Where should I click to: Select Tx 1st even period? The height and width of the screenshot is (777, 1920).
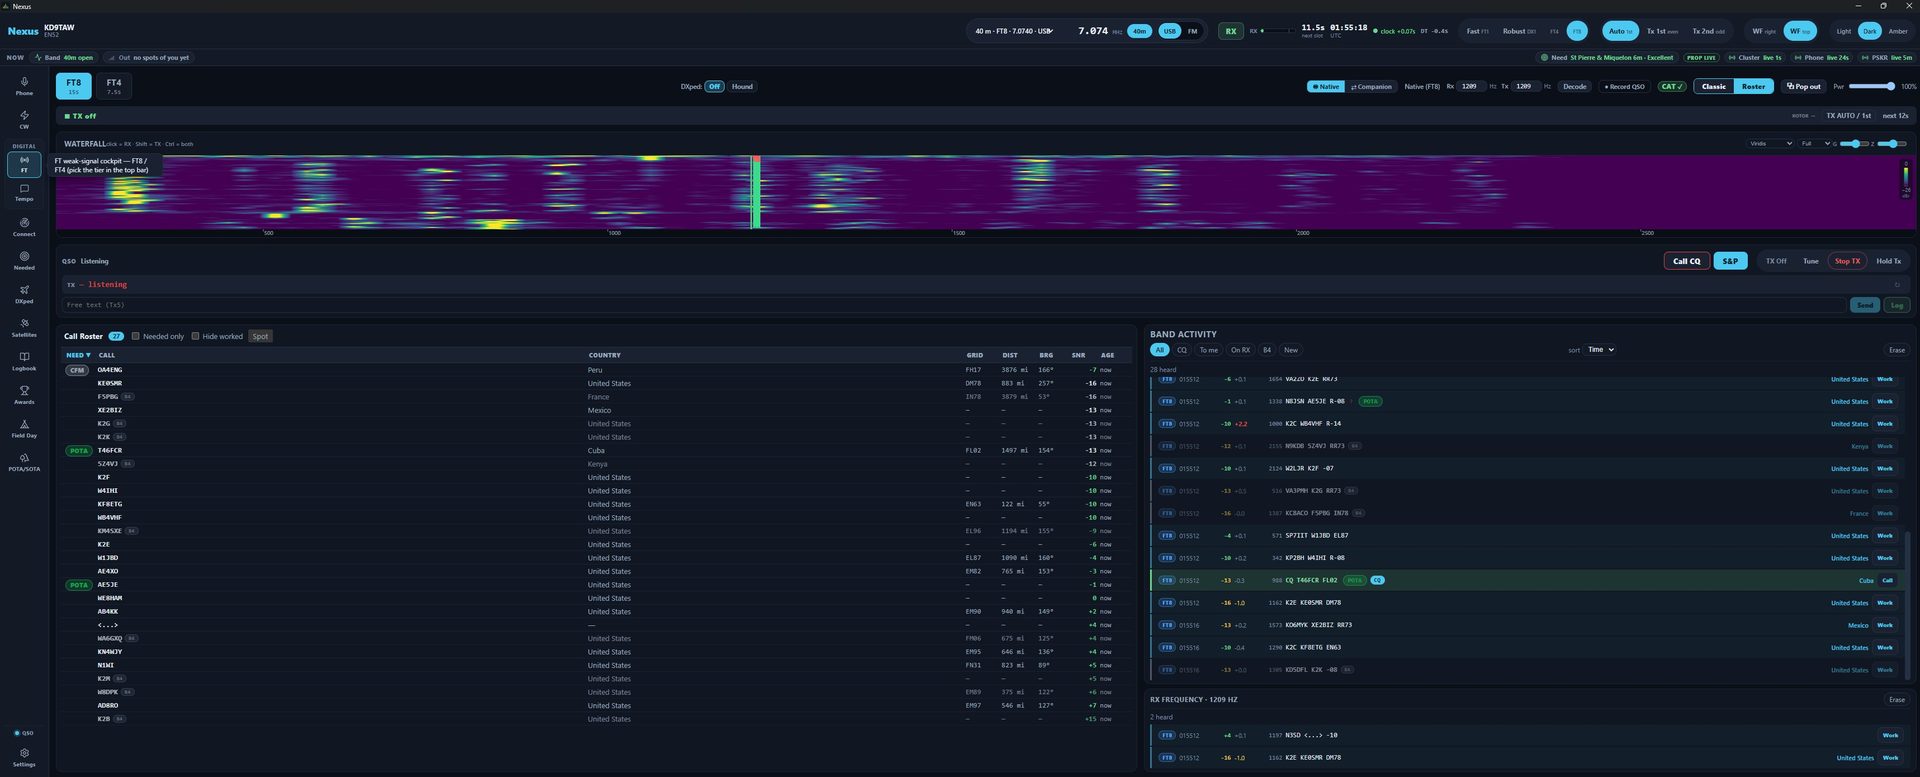[1662, 31]
